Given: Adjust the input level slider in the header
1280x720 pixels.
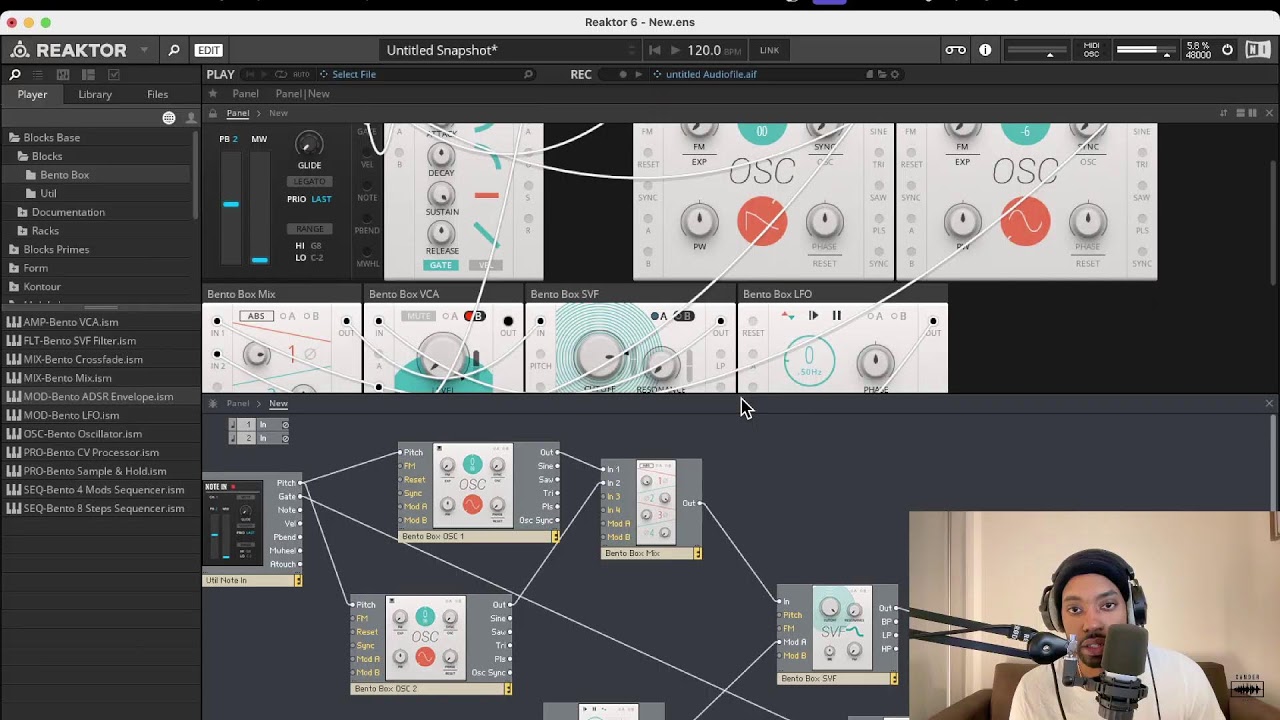Looking at the screenshot, I should (x=1036, y=50).
